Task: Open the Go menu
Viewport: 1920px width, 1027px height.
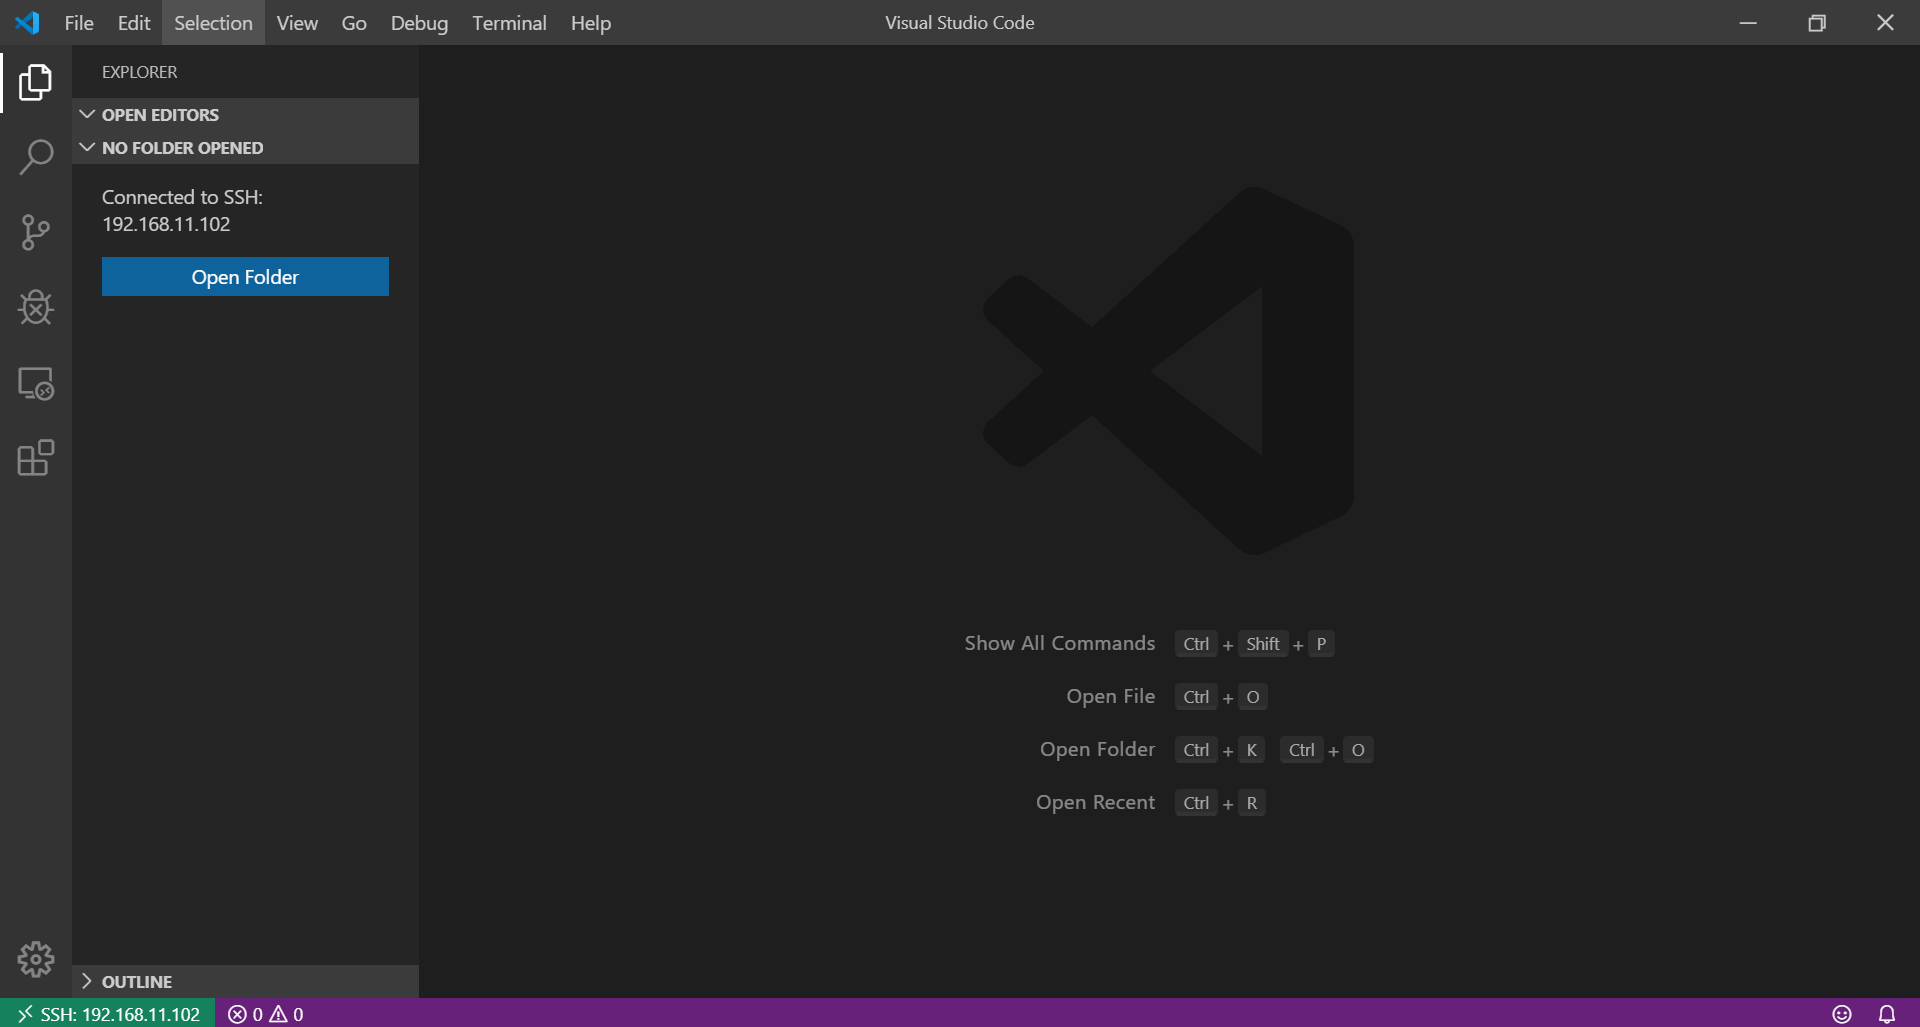Action: click(x=354, y=22)
